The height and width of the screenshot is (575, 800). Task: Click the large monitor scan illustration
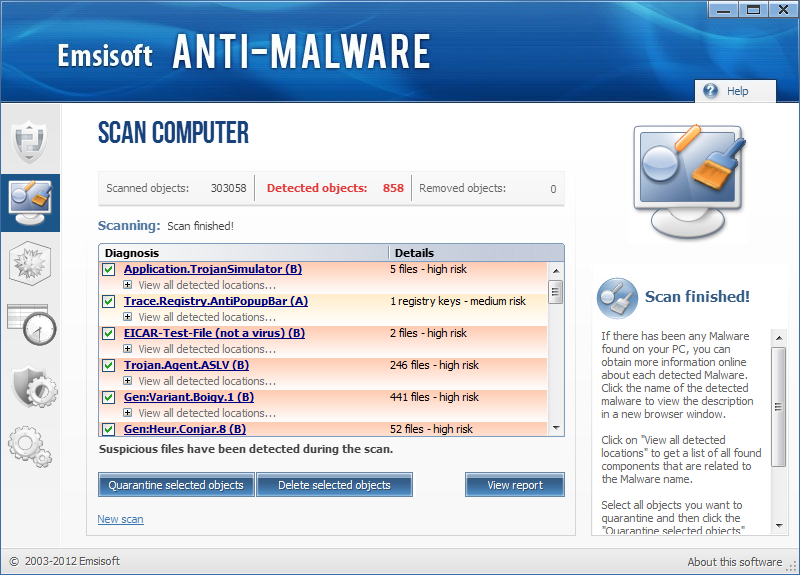[x=689, y=181]
